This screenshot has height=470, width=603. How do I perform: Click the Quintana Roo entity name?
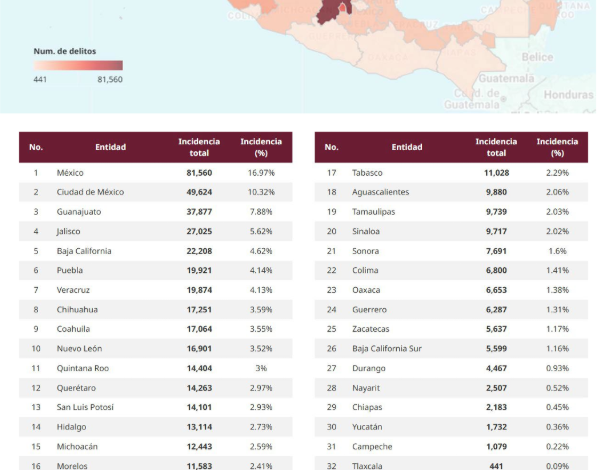pyautogui.click(x=83, y=368)
